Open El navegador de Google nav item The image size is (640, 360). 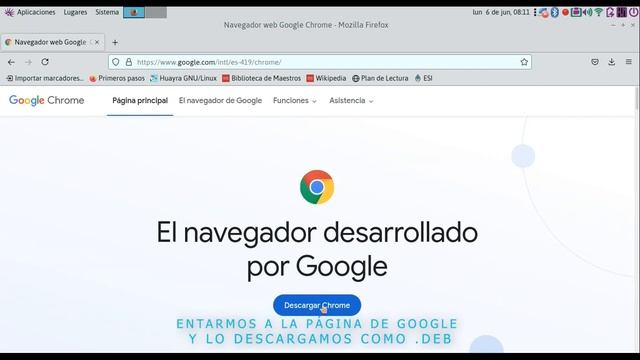(220, 100)
